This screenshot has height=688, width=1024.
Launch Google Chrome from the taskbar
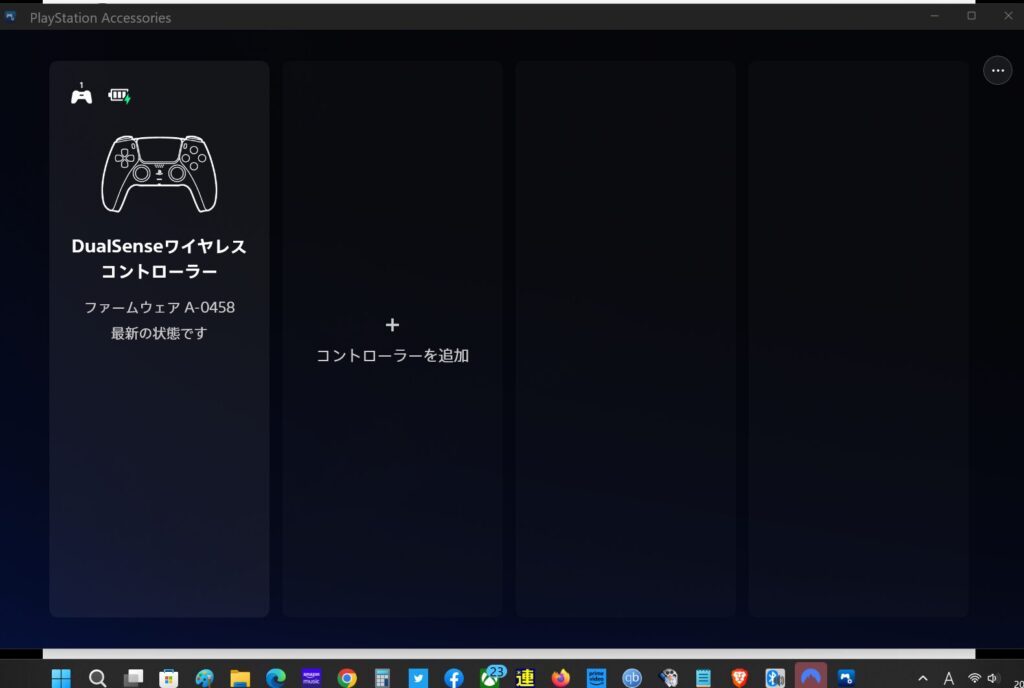click(347, 678)
